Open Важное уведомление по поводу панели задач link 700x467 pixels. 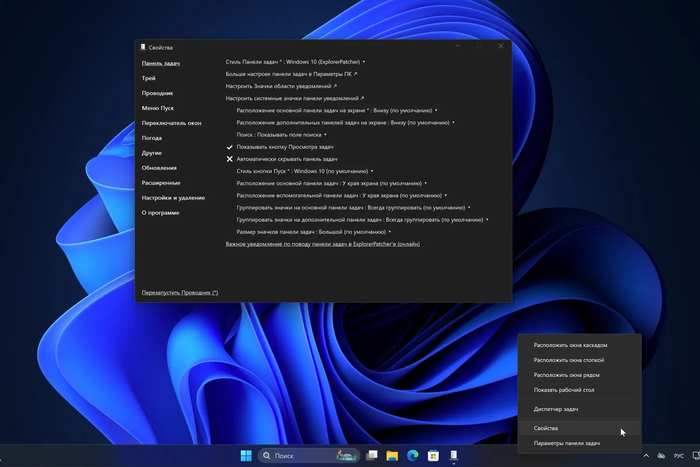tap(322, 244)
